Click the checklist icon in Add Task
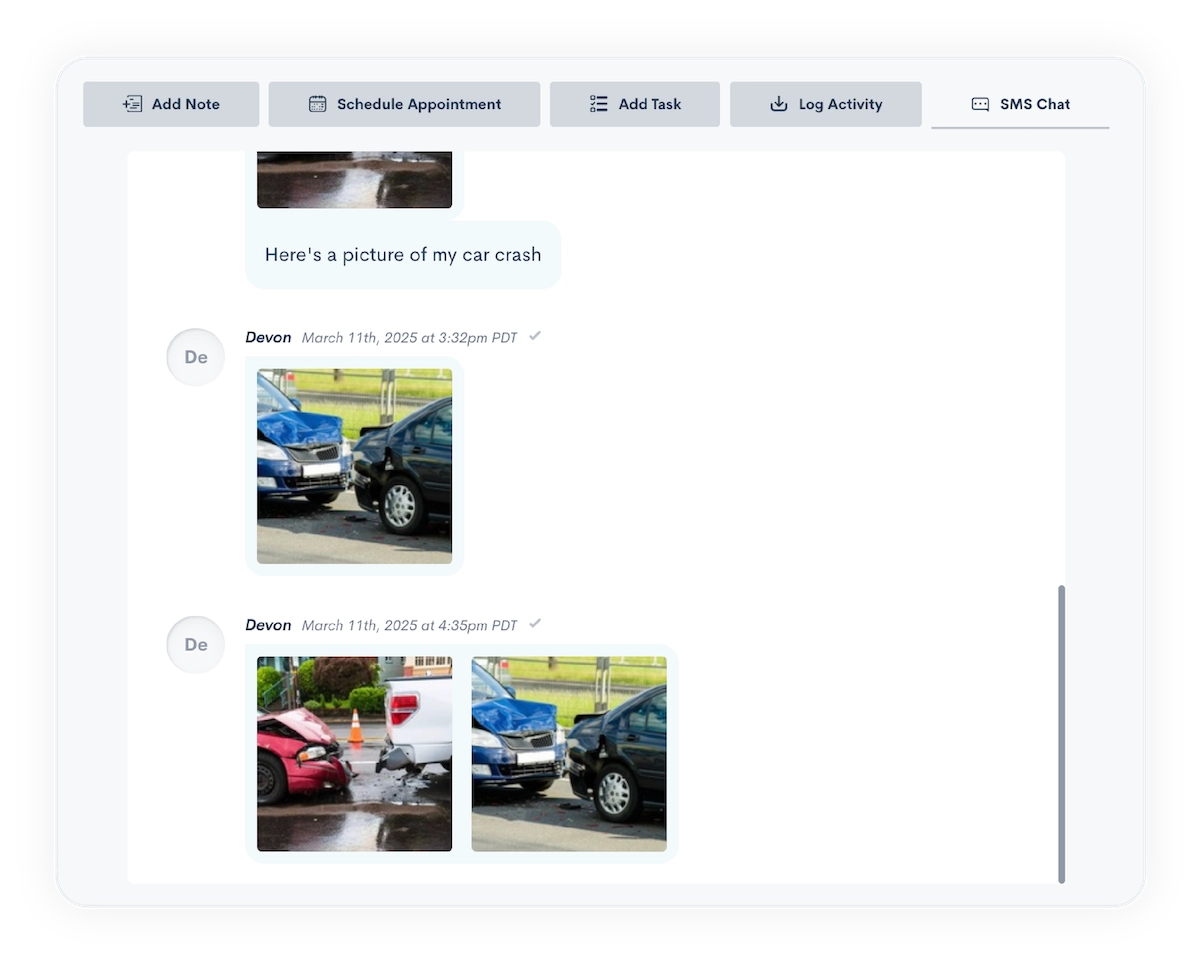The height and width of the screenshot is (965, 1200). click(599, 104)
